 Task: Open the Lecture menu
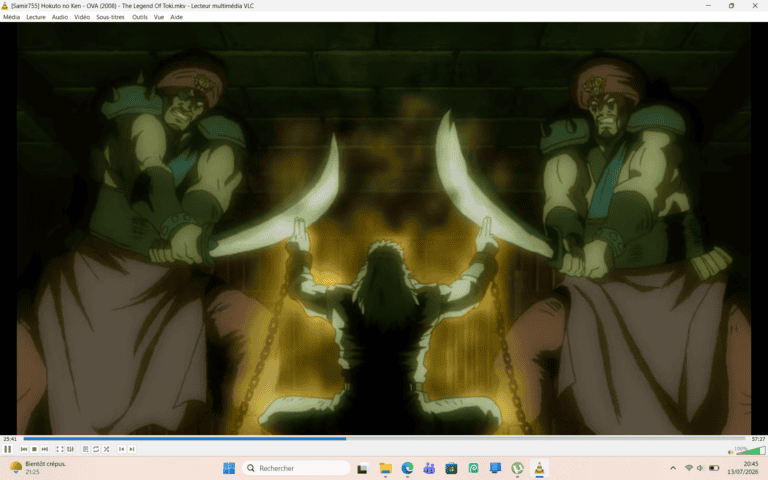pyautogui.click(x=36, y=17)
